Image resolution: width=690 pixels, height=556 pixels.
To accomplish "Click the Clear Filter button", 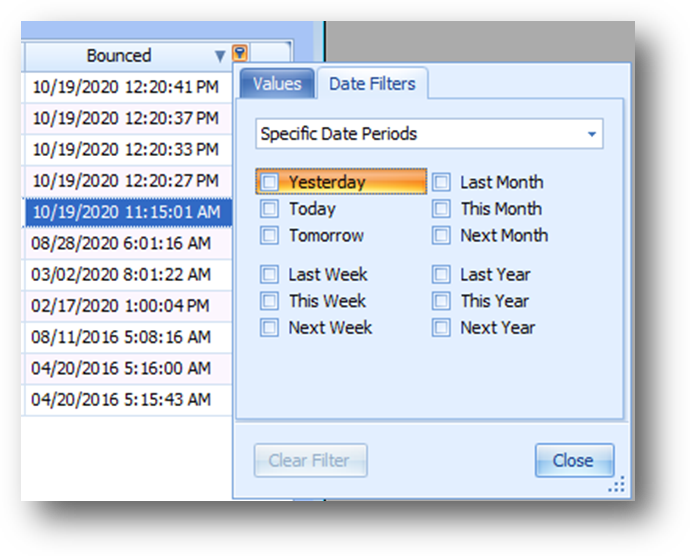I will [311, 460].
